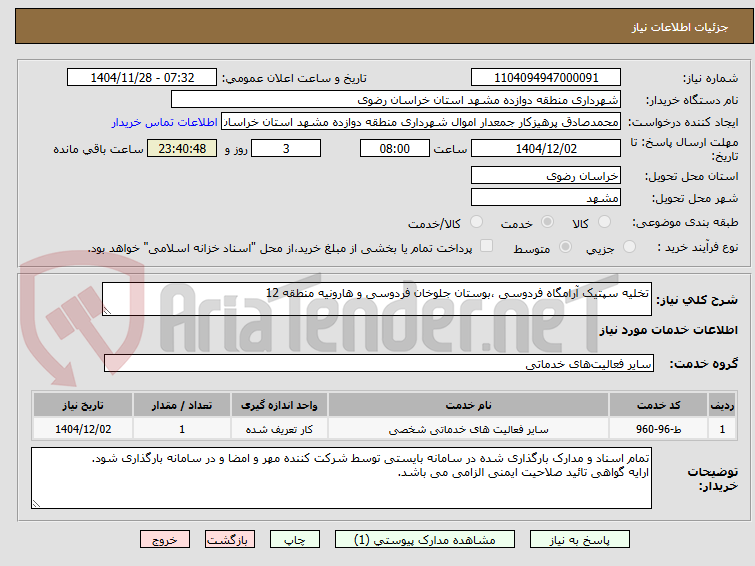Click the resize handle of description textarea
Viewport: 755px width, 566px height.
tap(107, 311)
